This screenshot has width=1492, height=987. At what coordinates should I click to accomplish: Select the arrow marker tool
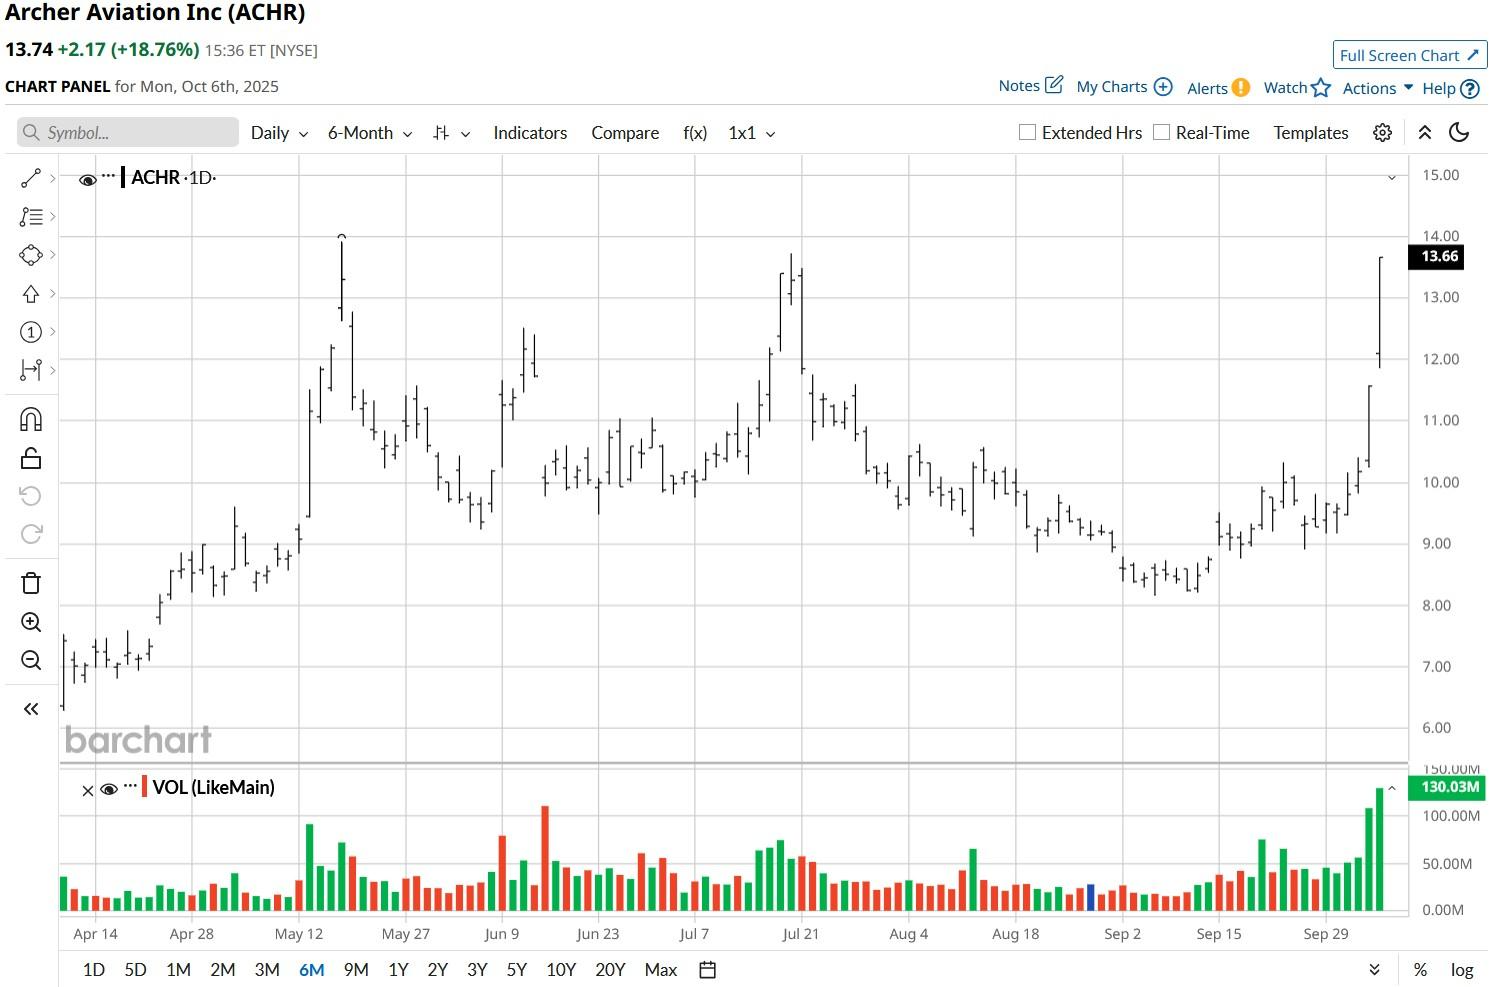pos(31,294)
